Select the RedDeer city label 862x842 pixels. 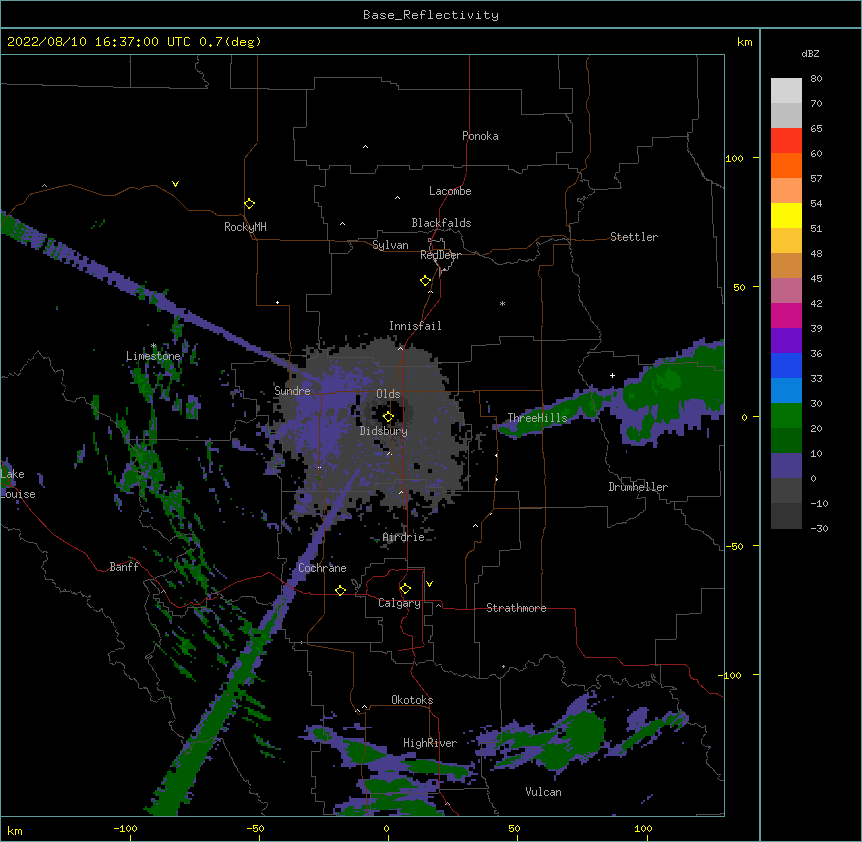tap(440, 255)
